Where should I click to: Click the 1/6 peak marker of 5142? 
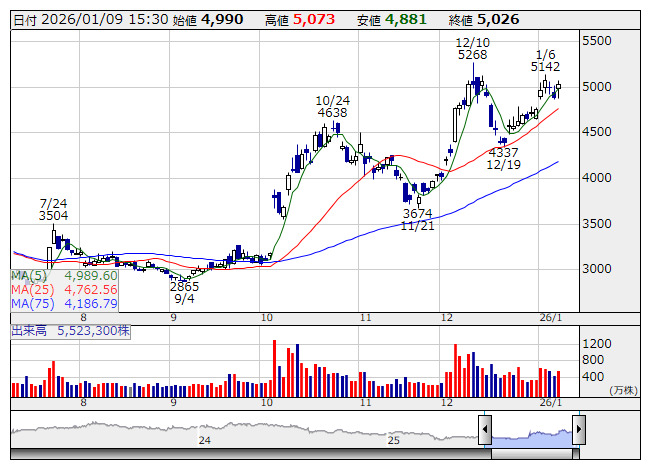(546, 61)
